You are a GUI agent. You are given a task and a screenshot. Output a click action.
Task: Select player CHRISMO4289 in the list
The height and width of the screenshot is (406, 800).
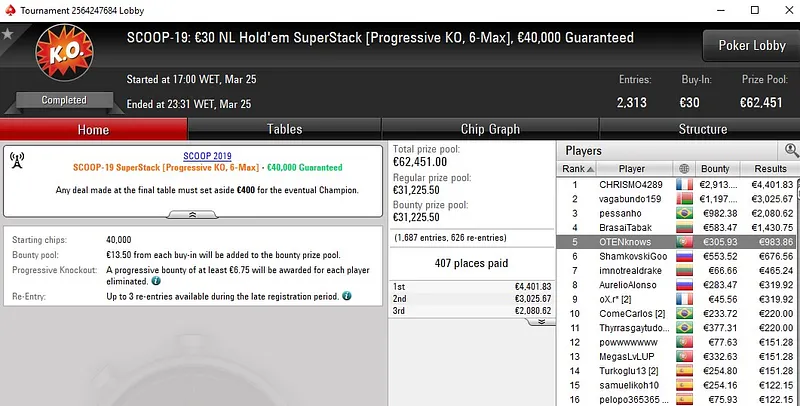coord(631,184)
